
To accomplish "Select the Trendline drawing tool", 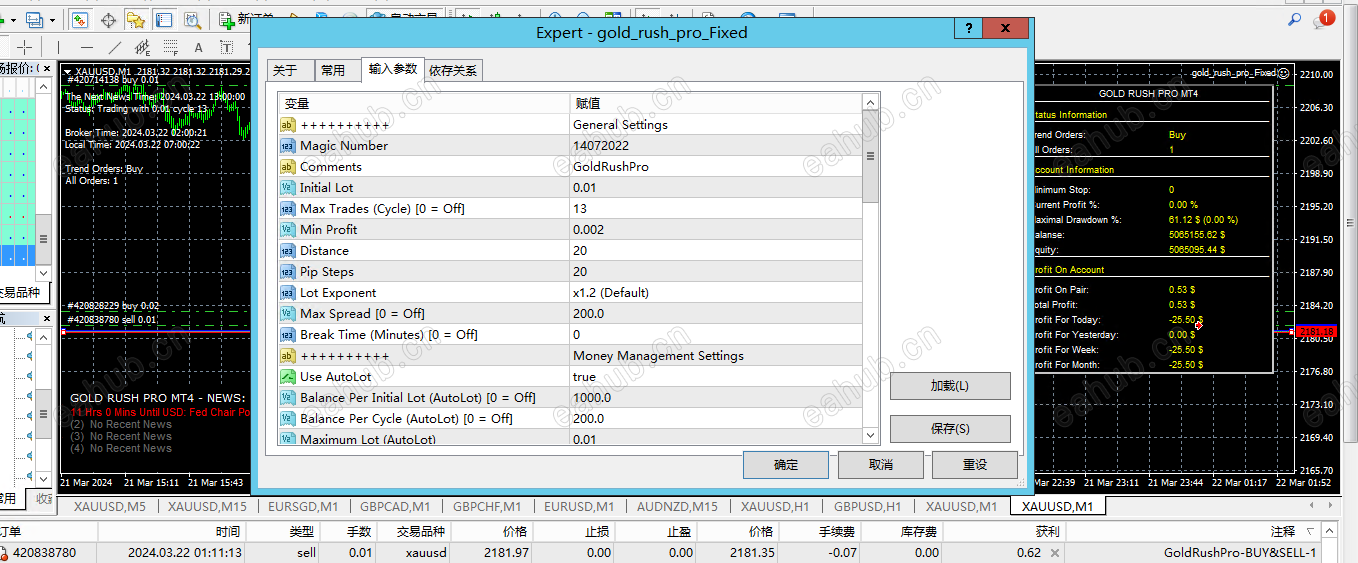I will 115,47.
